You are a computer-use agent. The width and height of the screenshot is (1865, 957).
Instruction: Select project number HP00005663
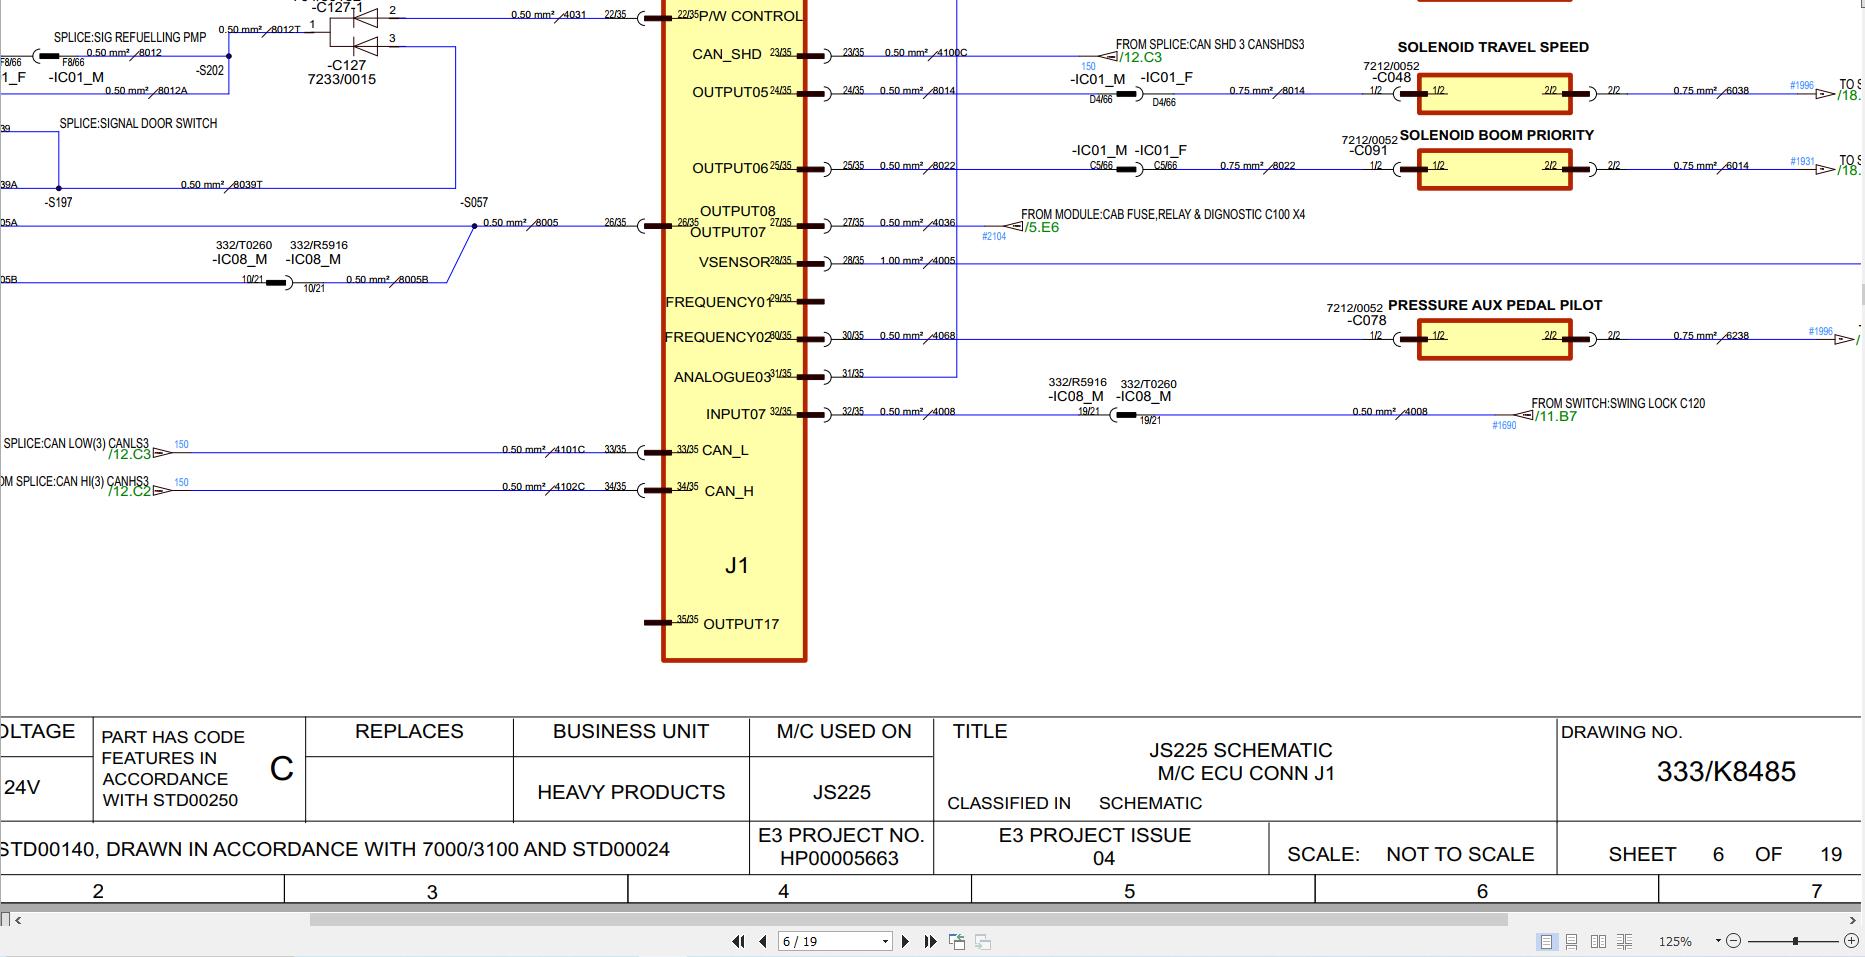pyautogui.click(x=839, y=858)
